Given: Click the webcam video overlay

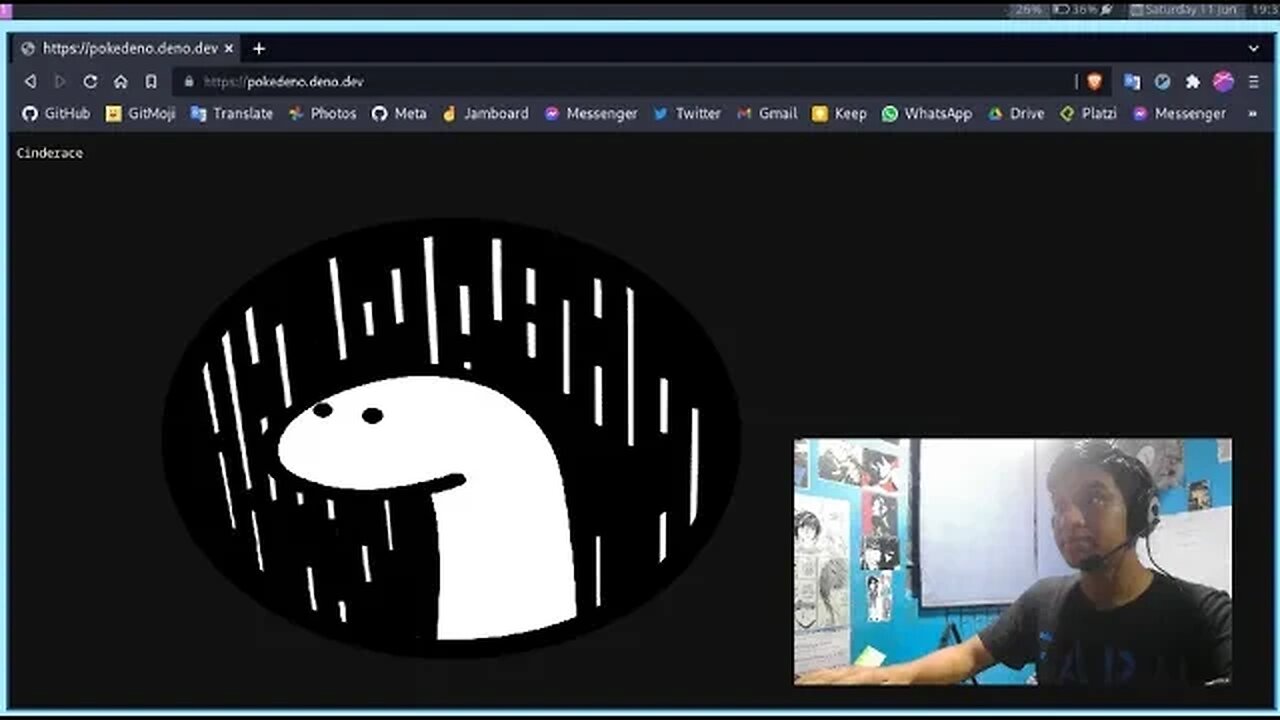Looking at the screenshot, I should tap(1013, 561).
